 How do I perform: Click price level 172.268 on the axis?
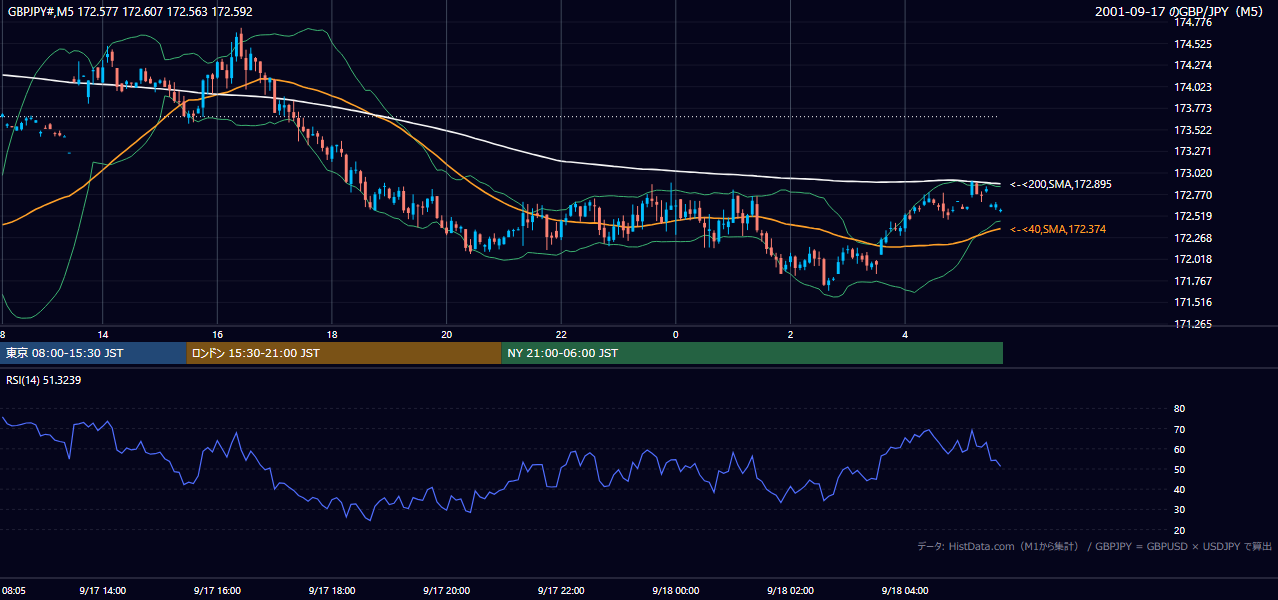[x=1193, y=238]
